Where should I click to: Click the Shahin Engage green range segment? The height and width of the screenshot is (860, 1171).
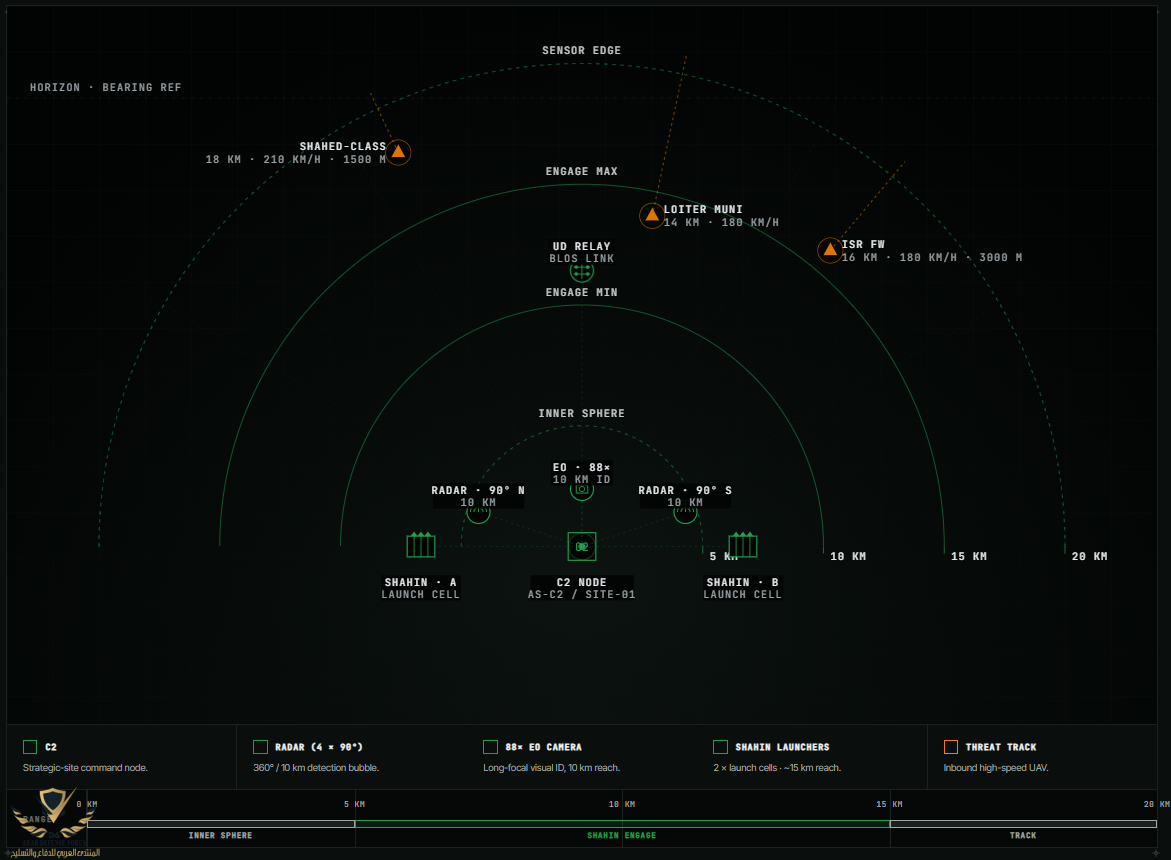[622, 824]
